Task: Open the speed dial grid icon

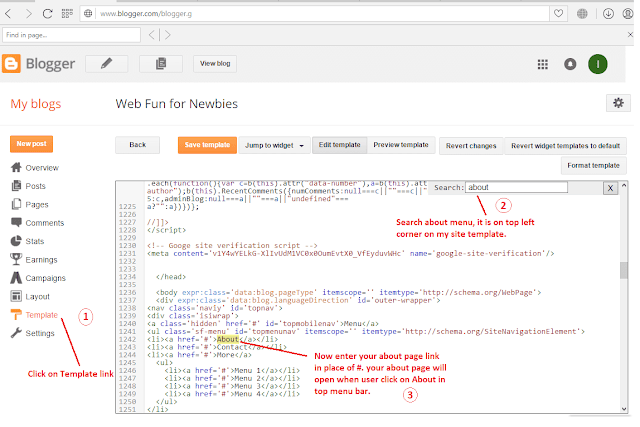Action: coord(67,14)
